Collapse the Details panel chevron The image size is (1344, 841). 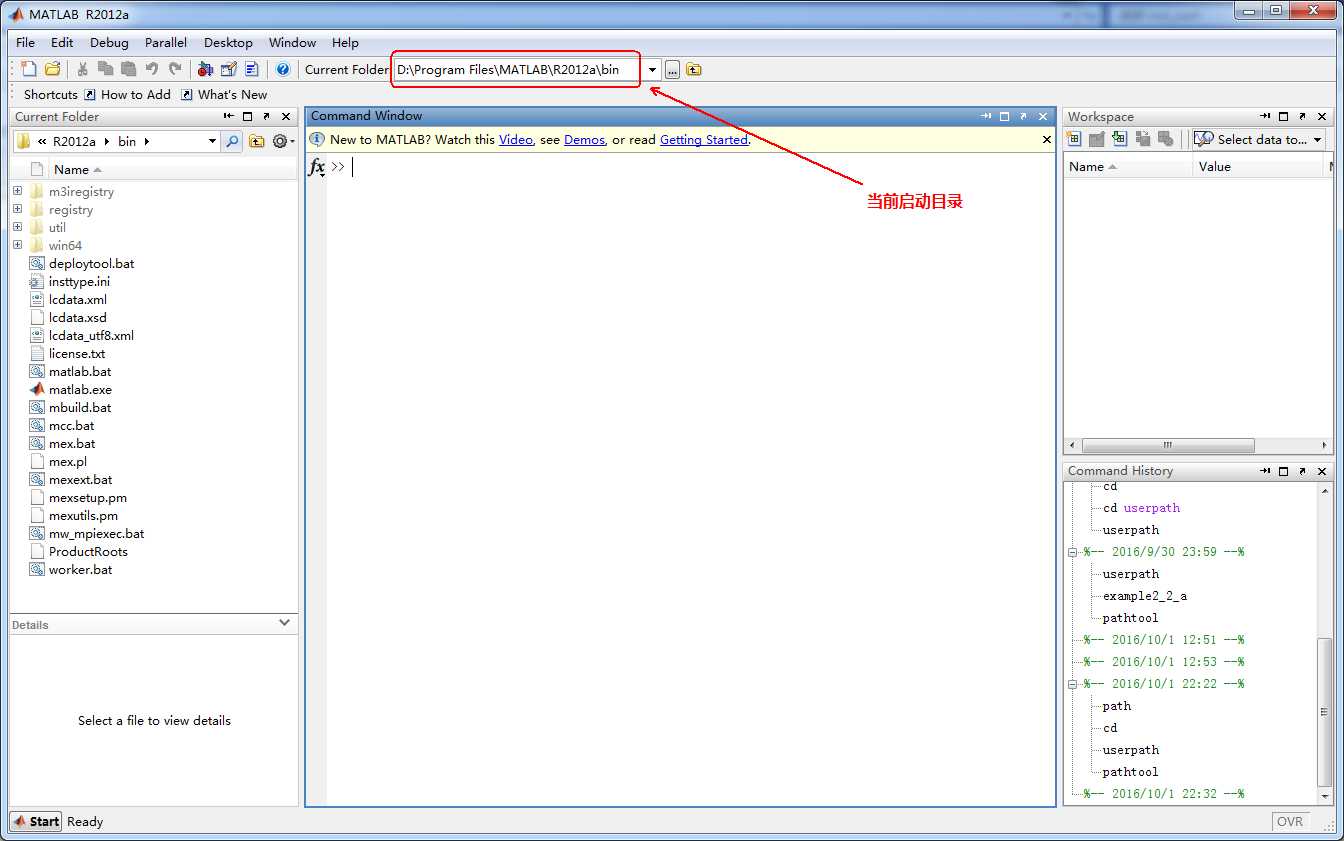(x=285, y=623)
